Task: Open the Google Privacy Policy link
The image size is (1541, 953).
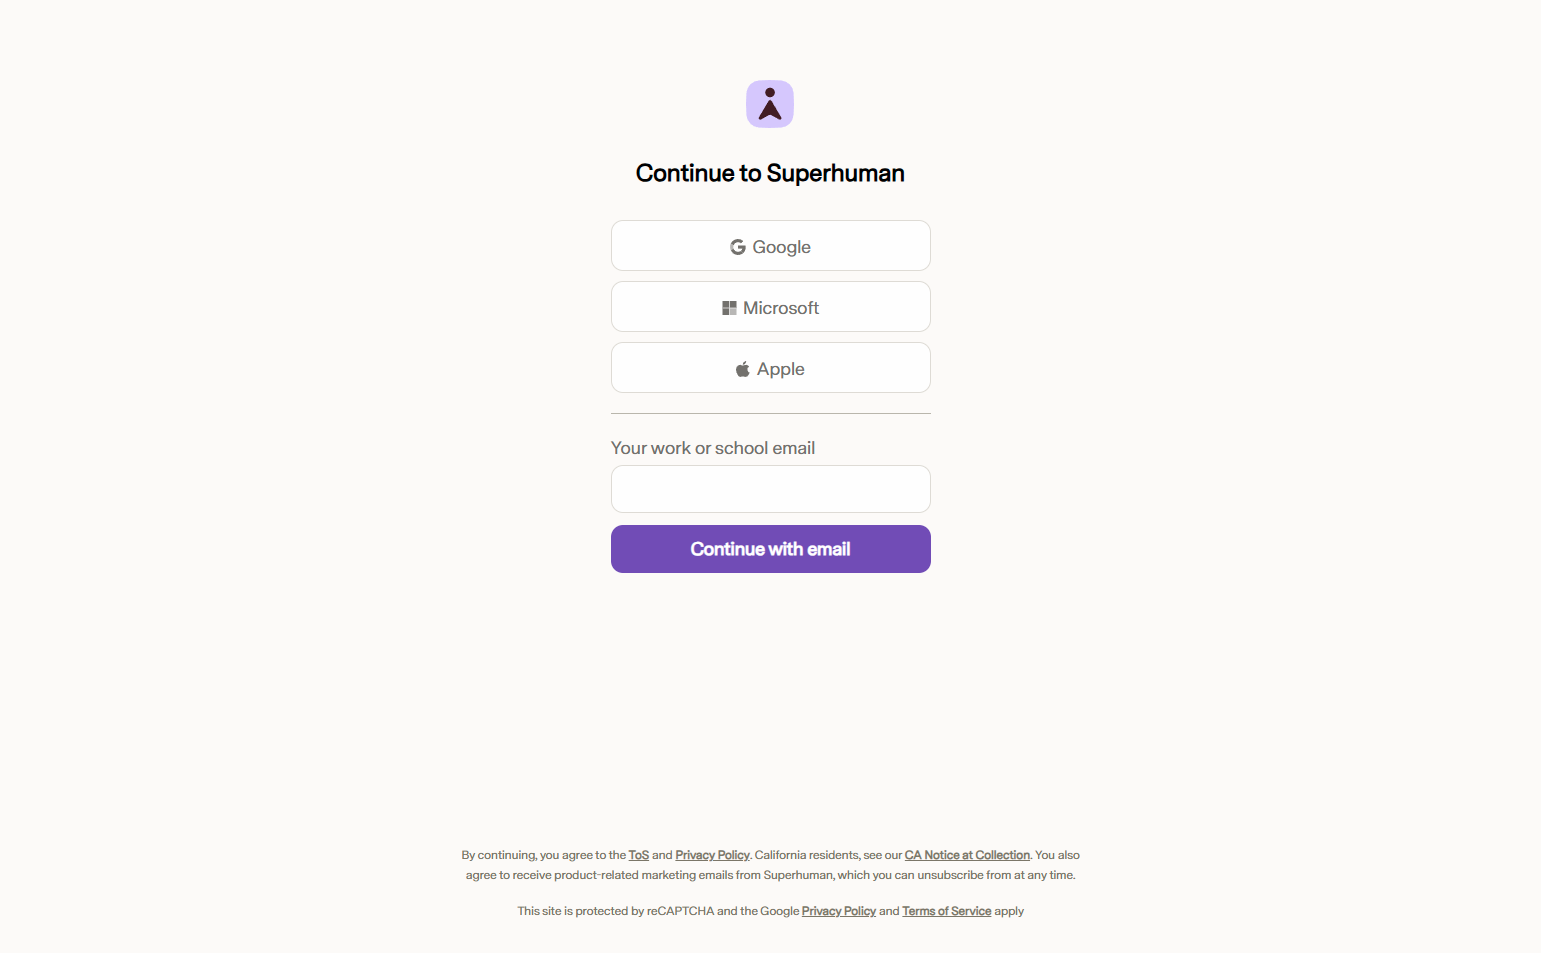Action: 838,911
